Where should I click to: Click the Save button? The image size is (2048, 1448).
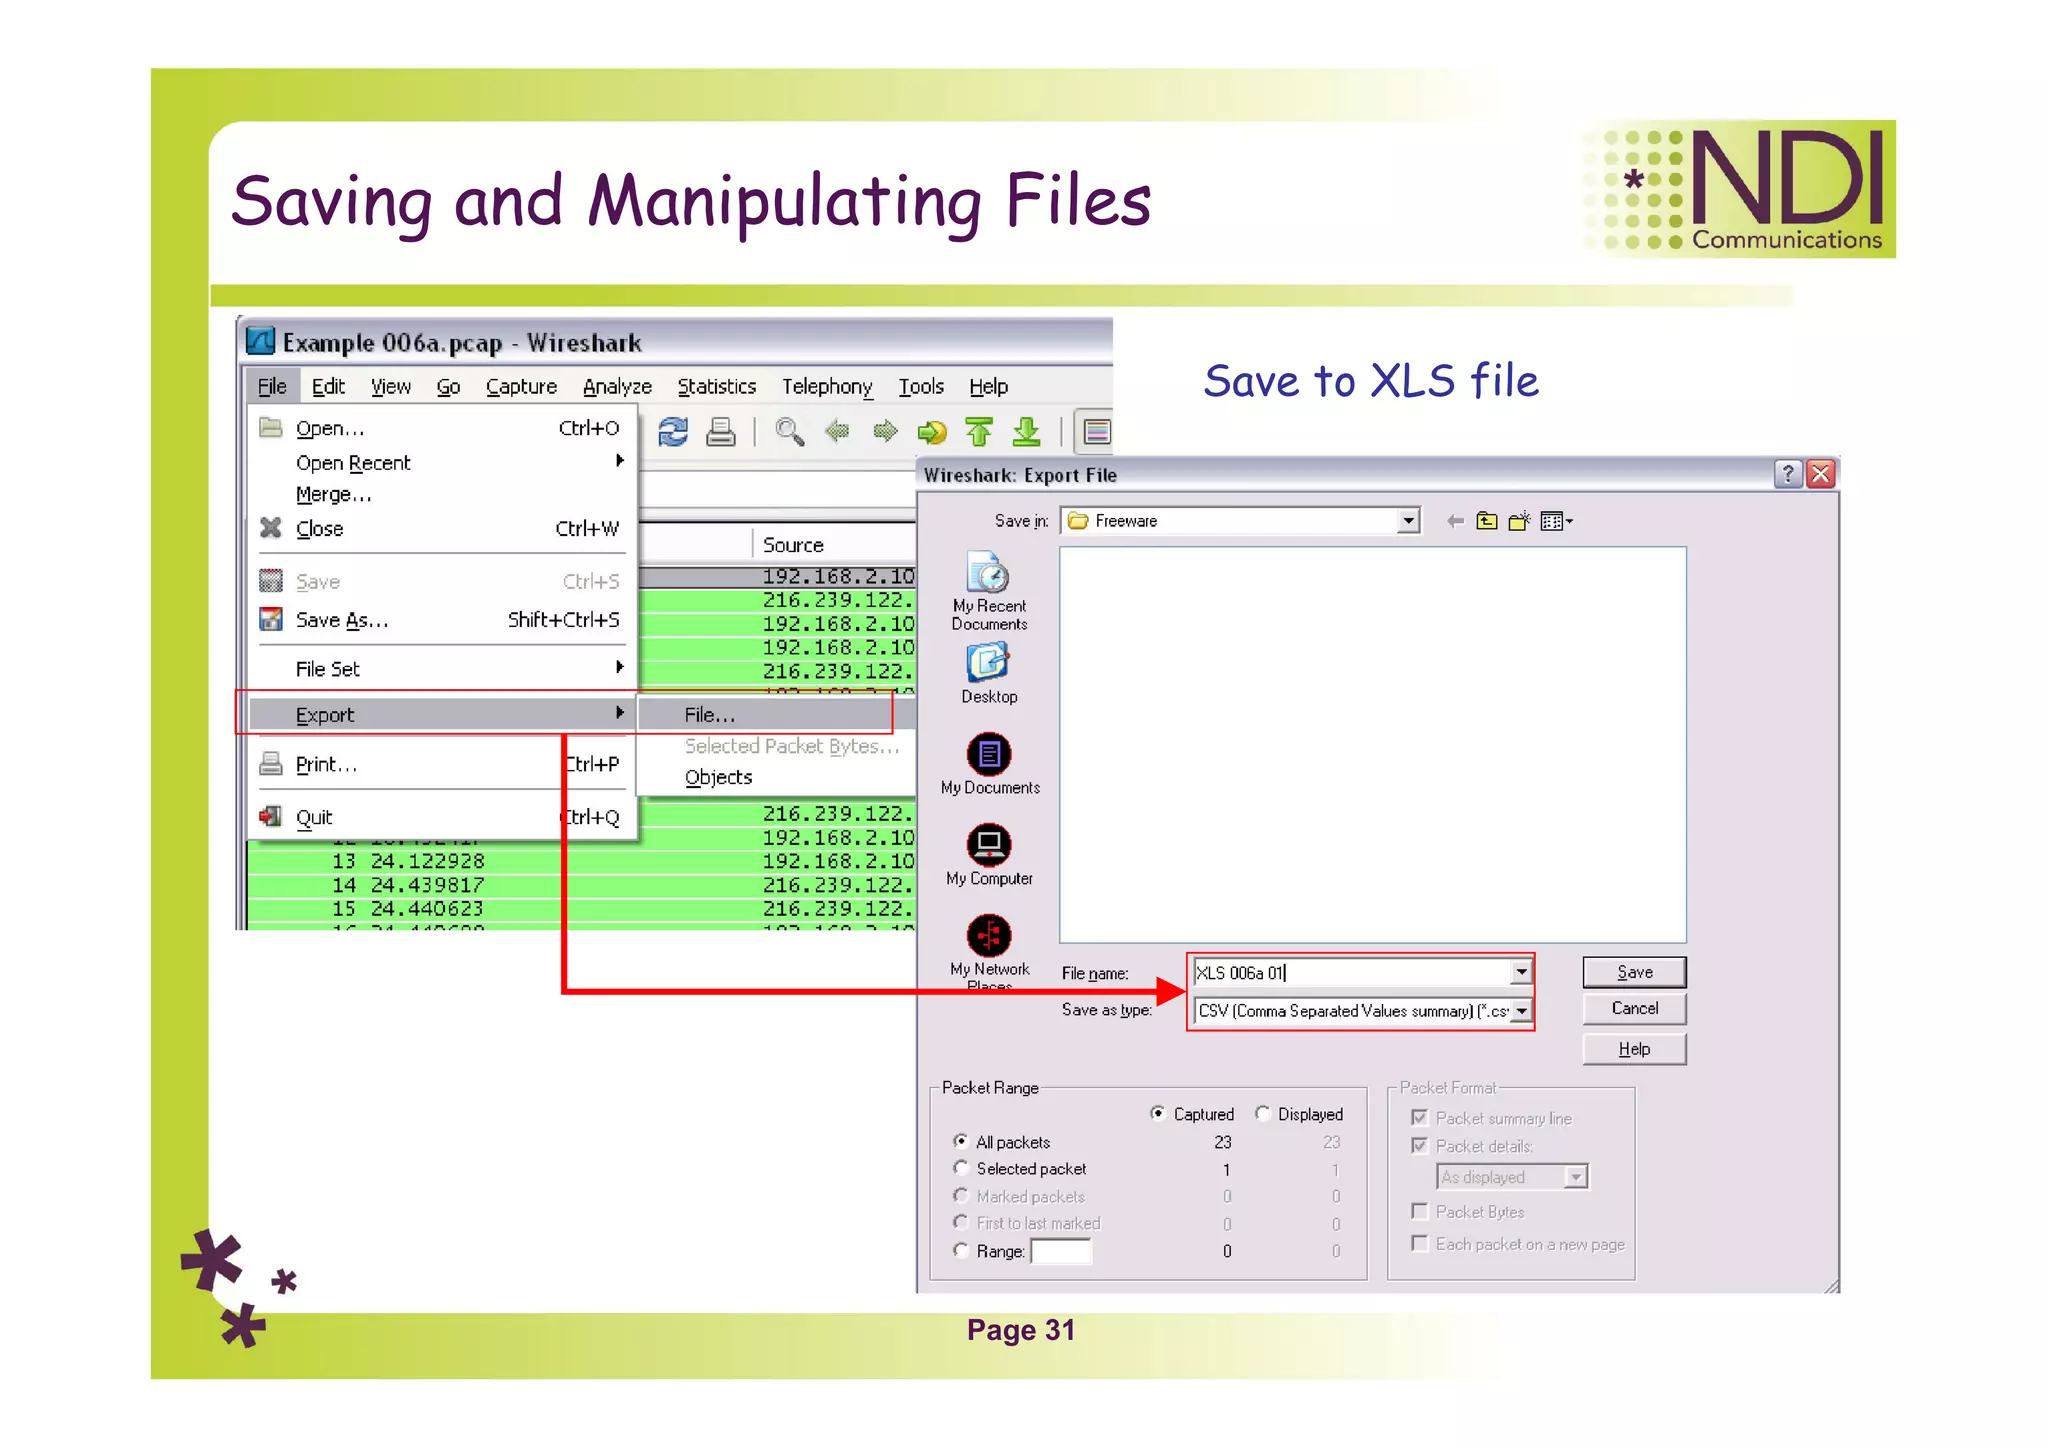click(x=1633, y=972)
